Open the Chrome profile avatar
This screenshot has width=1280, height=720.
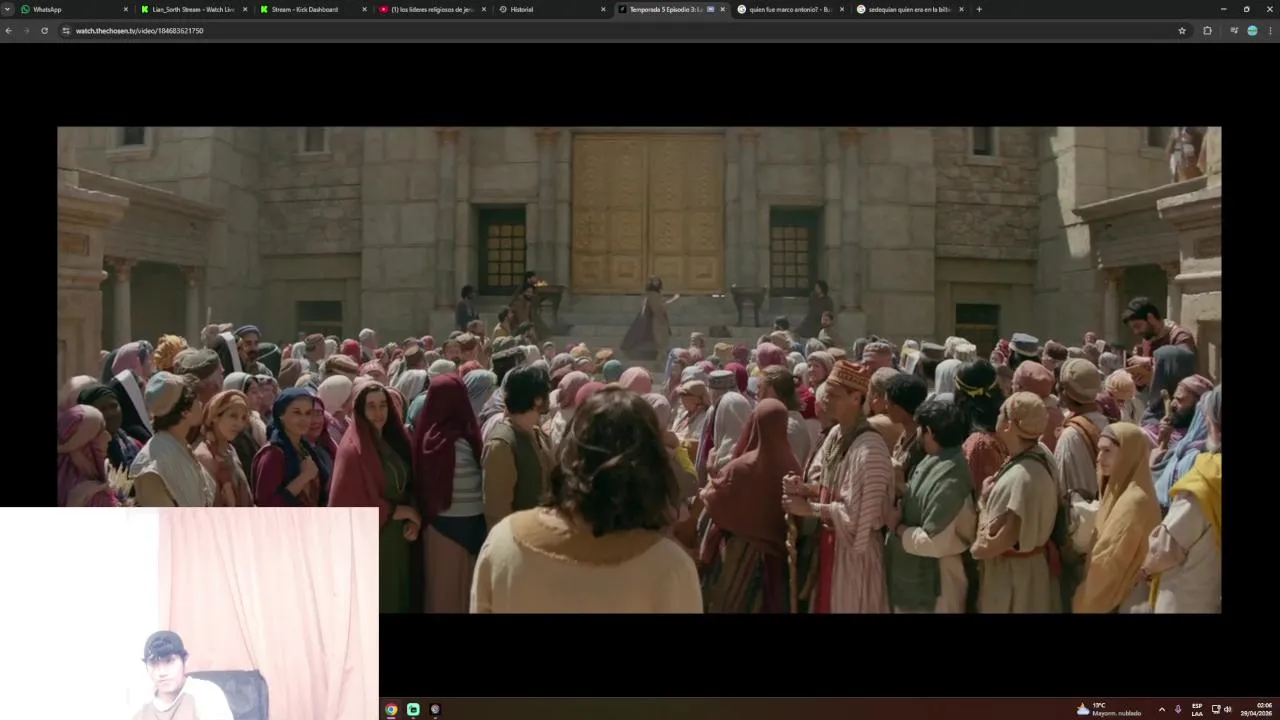[x=1252, y=31]
